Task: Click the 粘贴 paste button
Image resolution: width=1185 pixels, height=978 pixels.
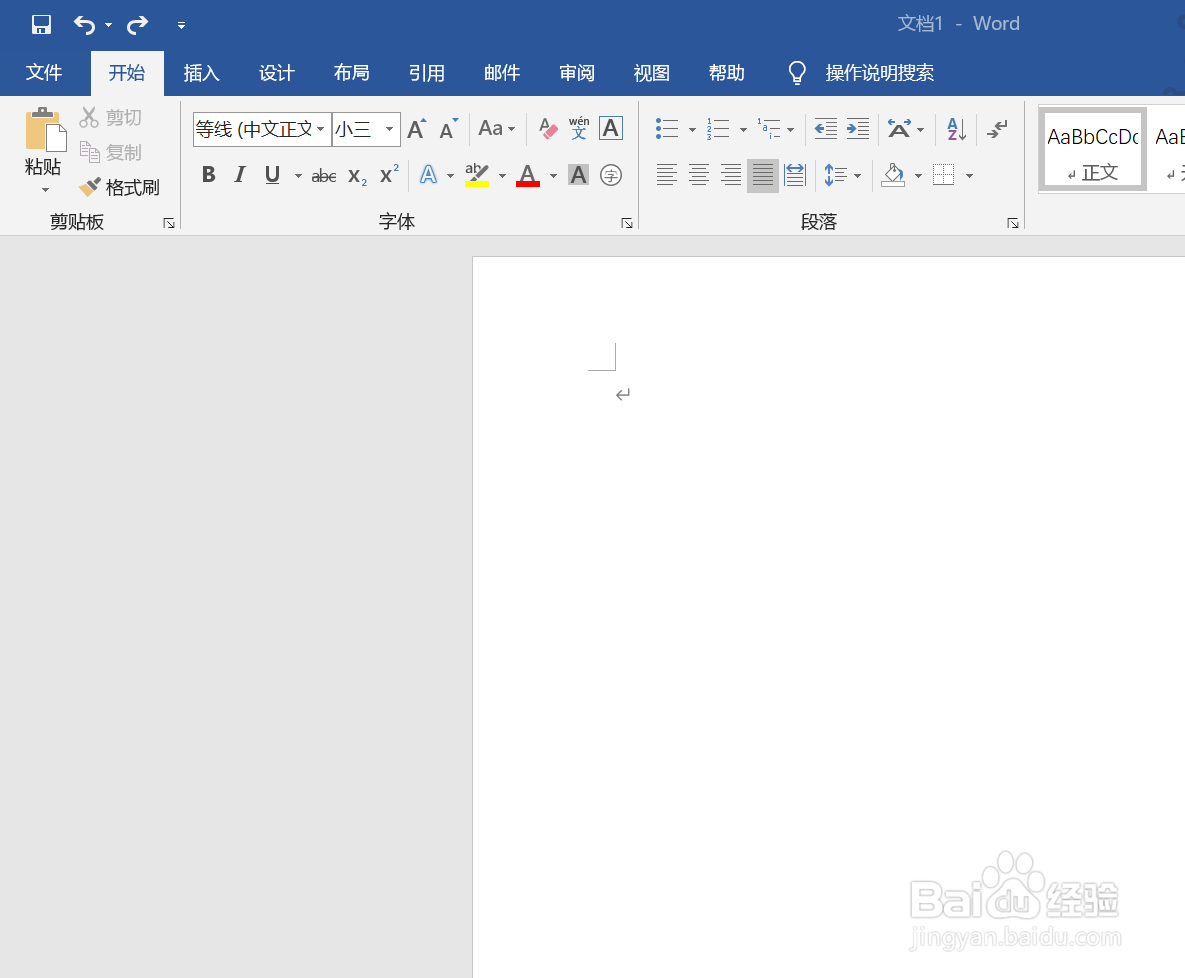Action: 45,141
